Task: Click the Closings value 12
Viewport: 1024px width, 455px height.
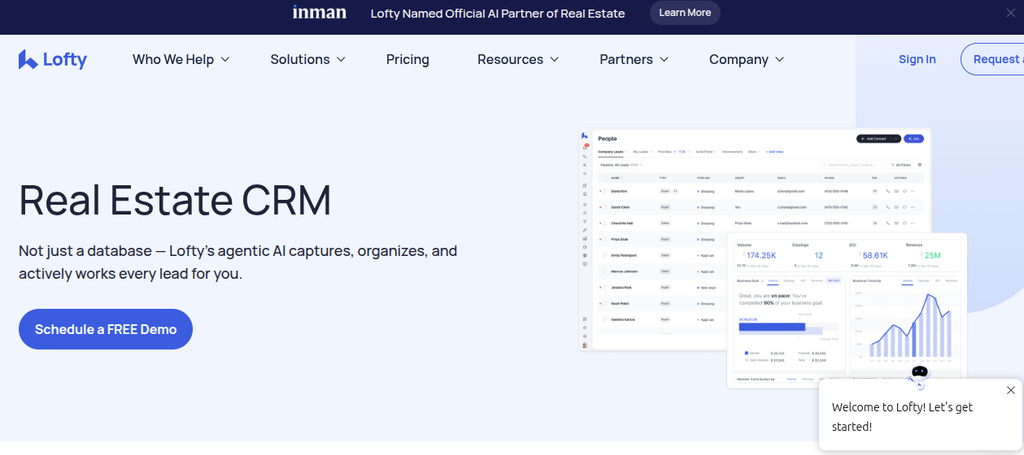Action: 818,255
